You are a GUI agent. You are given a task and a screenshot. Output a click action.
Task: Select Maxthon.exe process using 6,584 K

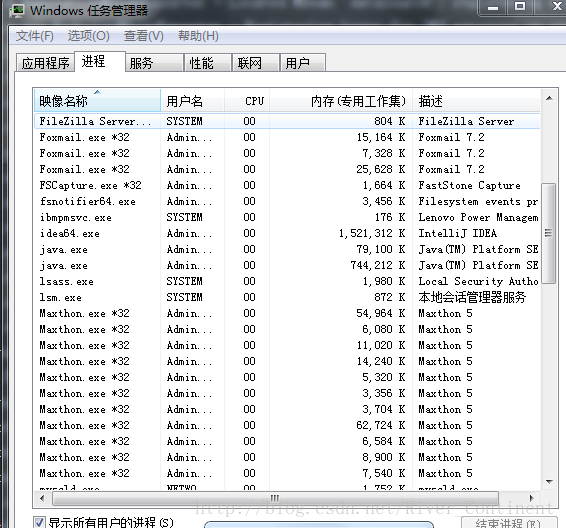point(287,441)
